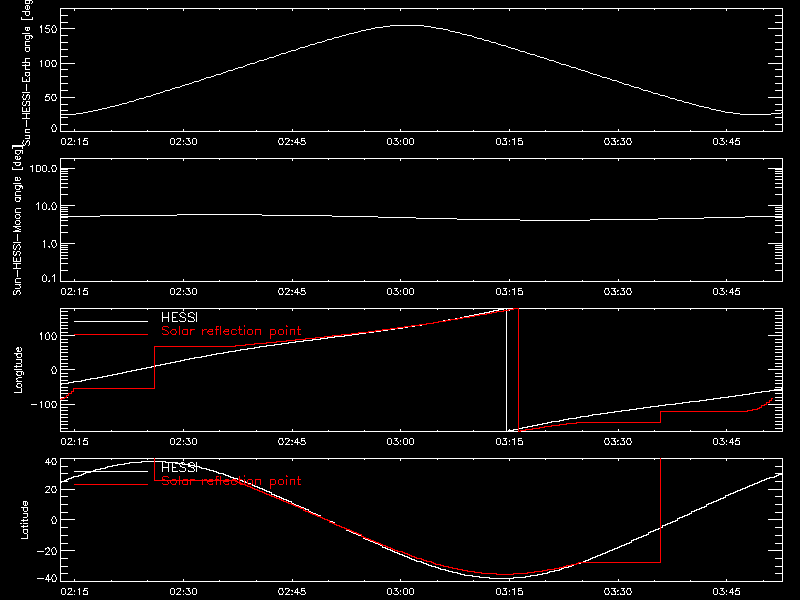Click the 0 tick on the Longitude axis
The height and width of the screenshot is (600, 800).
tap(54, 370)
